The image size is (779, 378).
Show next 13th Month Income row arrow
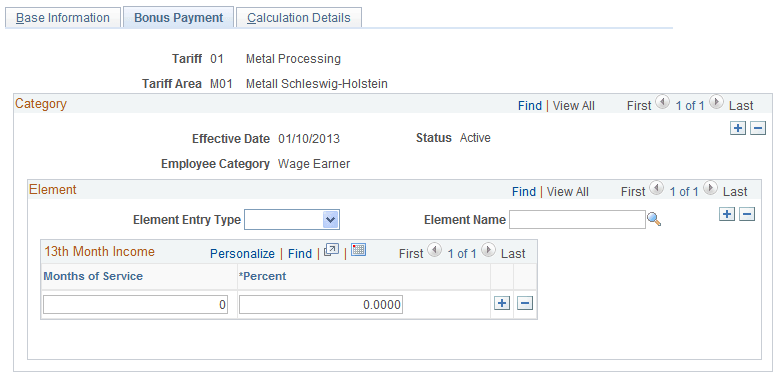[488, 251]
